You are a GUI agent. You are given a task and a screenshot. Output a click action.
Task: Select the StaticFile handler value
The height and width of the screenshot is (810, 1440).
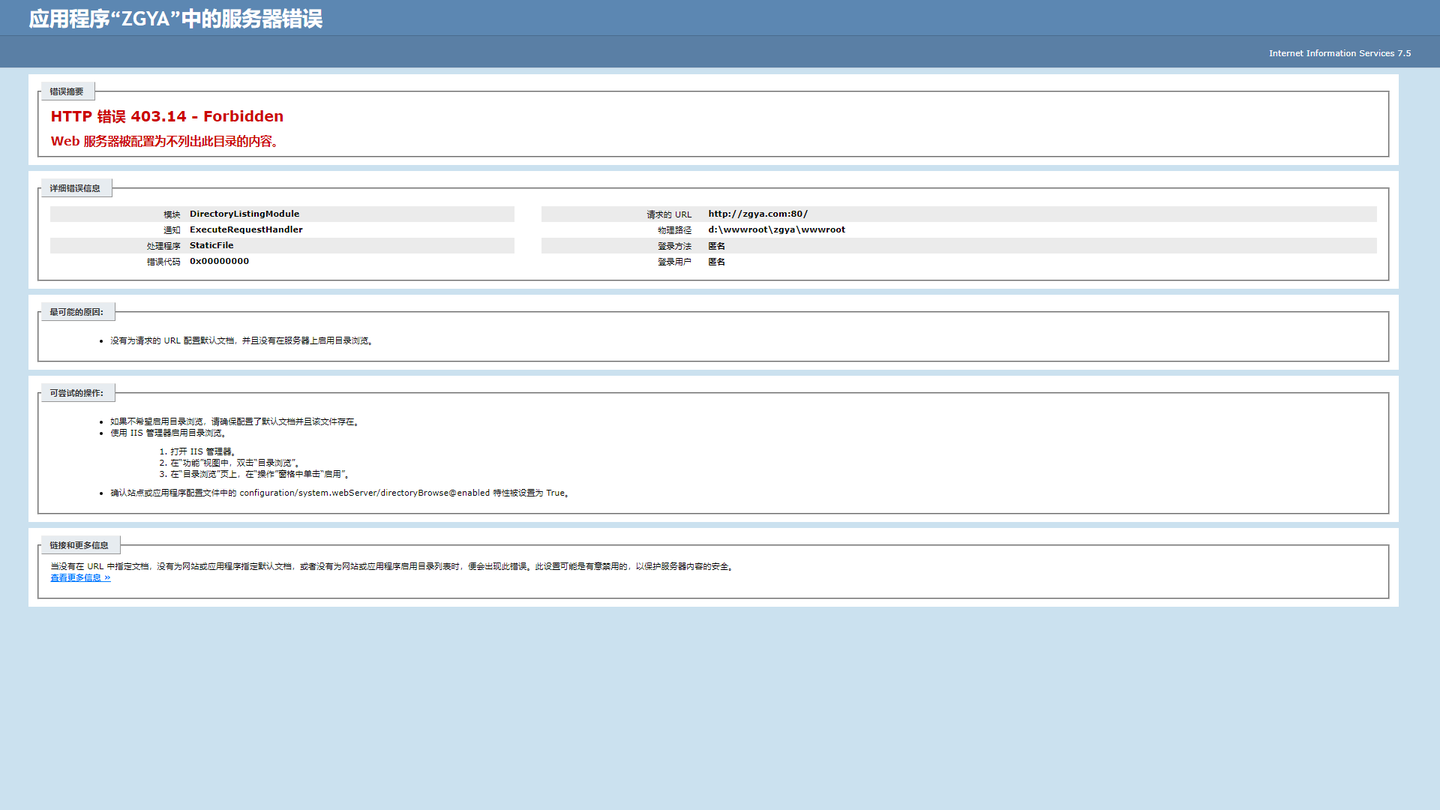coord(211,245)
